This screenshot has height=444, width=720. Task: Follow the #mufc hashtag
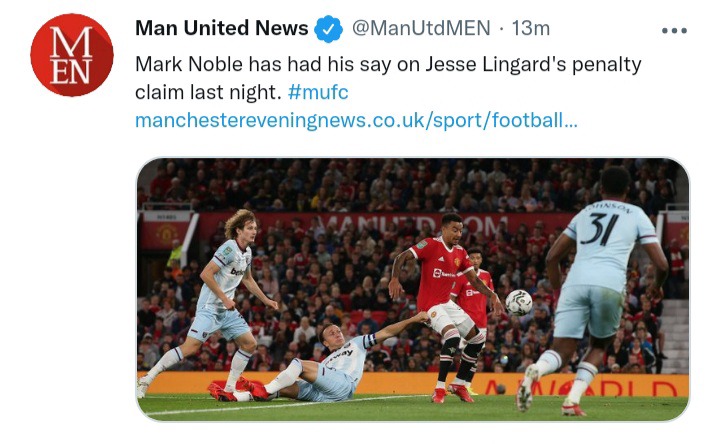[318, 92]
